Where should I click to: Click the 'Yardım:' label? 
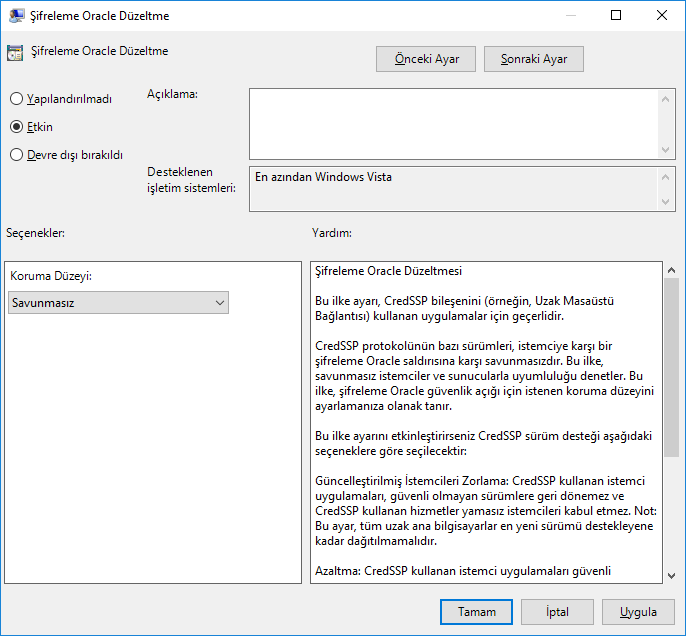pyautogui.click(x=332, y=233)
